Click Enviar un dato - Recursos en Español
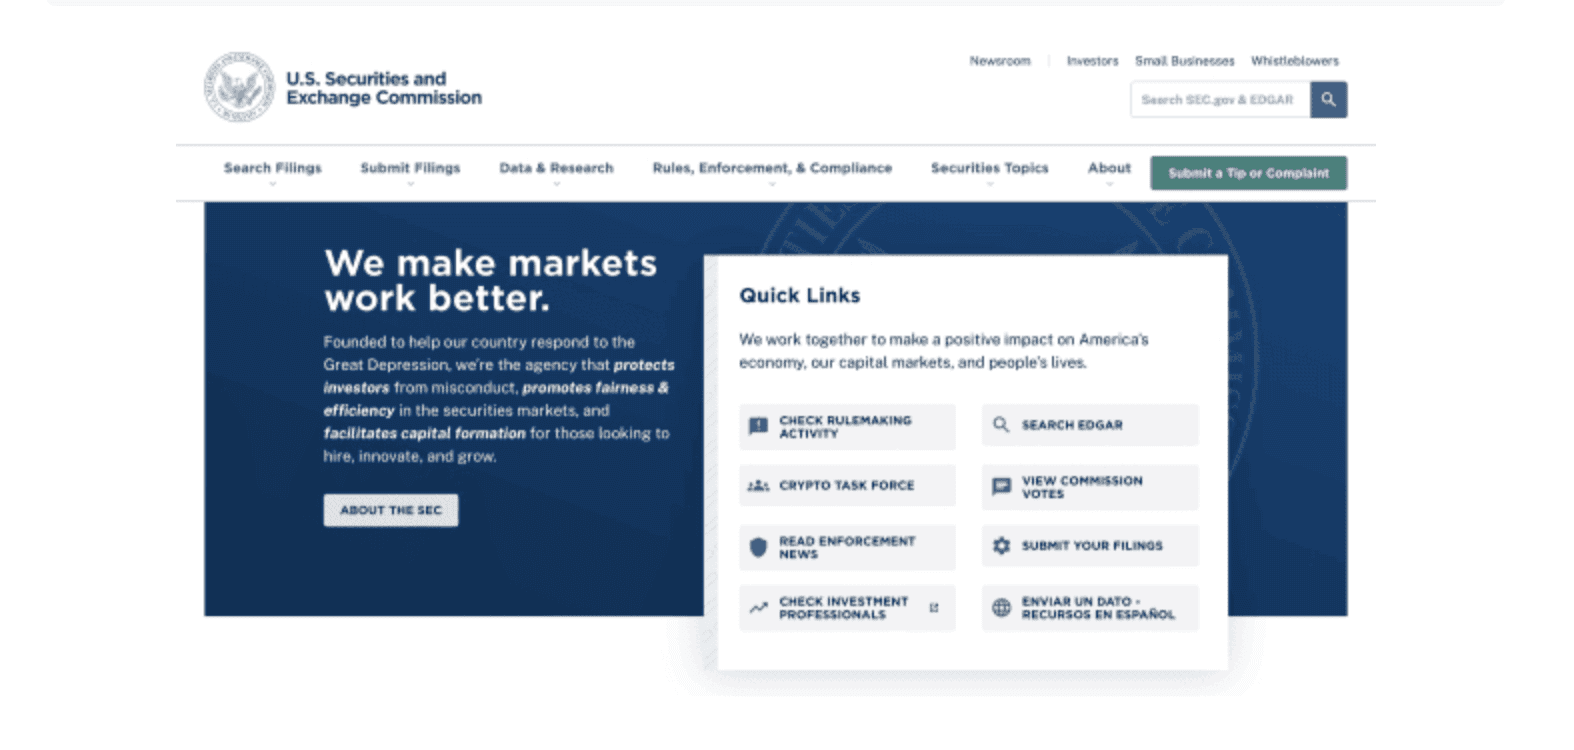The image size is (1574, 750). 1090,608
